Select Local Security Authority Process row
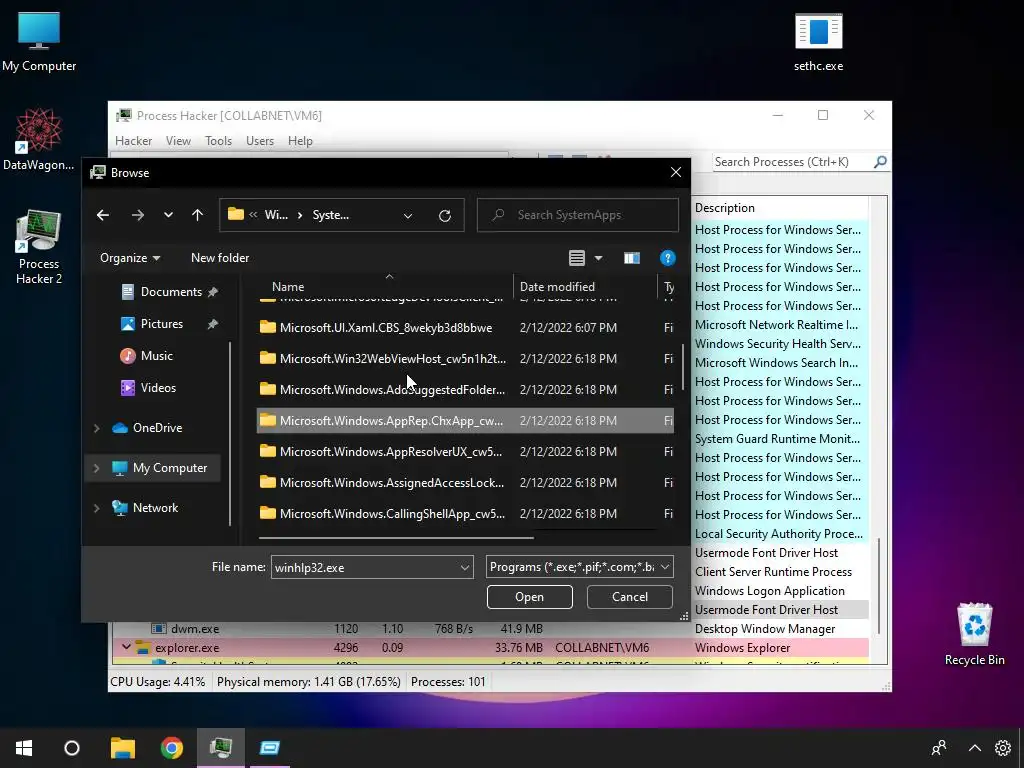The image size is (1024, 768). (x=780, y=534)
